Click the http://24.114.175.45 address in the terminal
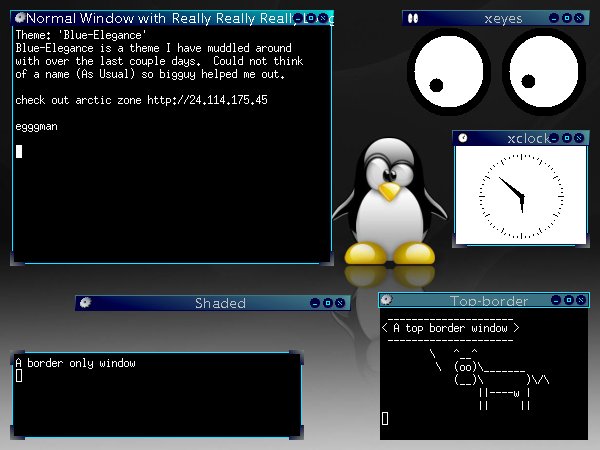 tap(207, 100)
